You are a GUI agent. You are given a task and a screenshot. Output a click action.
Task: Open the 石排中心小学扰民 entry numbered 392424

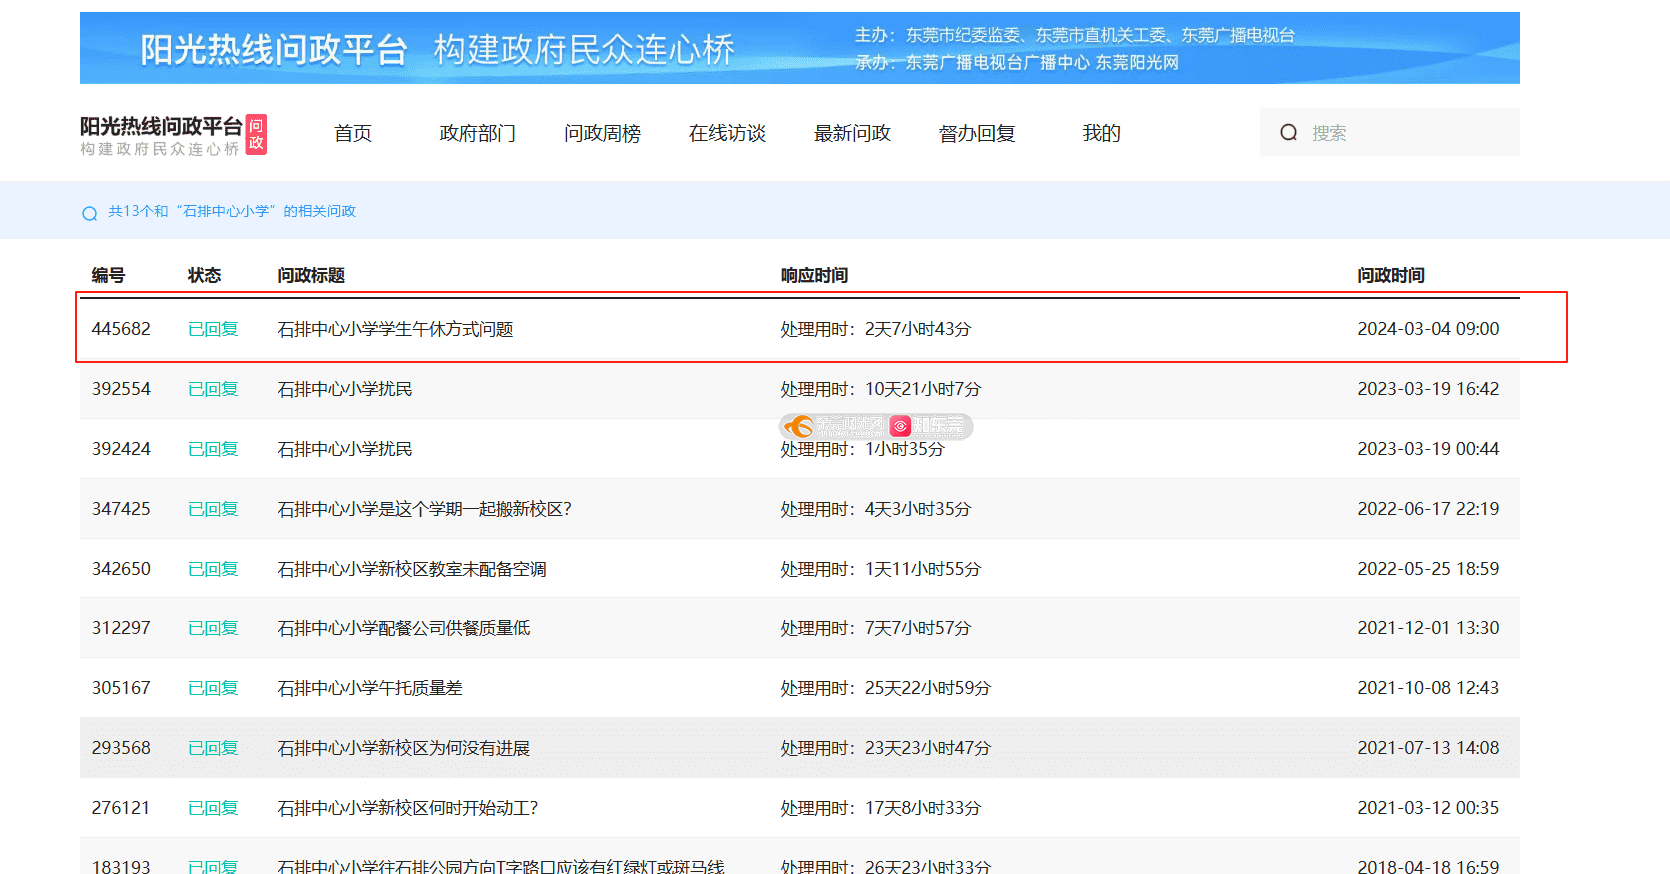[345, 449]
